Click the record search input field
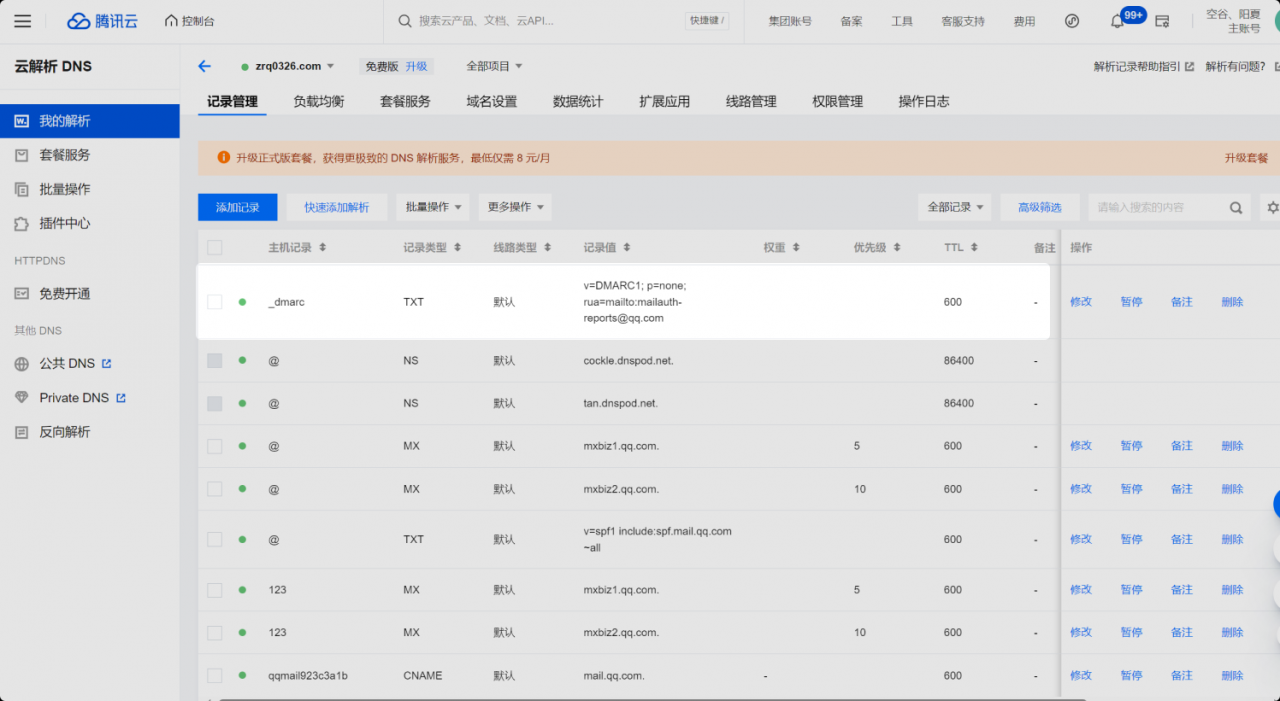The width and height of the screenshot is (1280, 701). click(x=1158, y=208)
